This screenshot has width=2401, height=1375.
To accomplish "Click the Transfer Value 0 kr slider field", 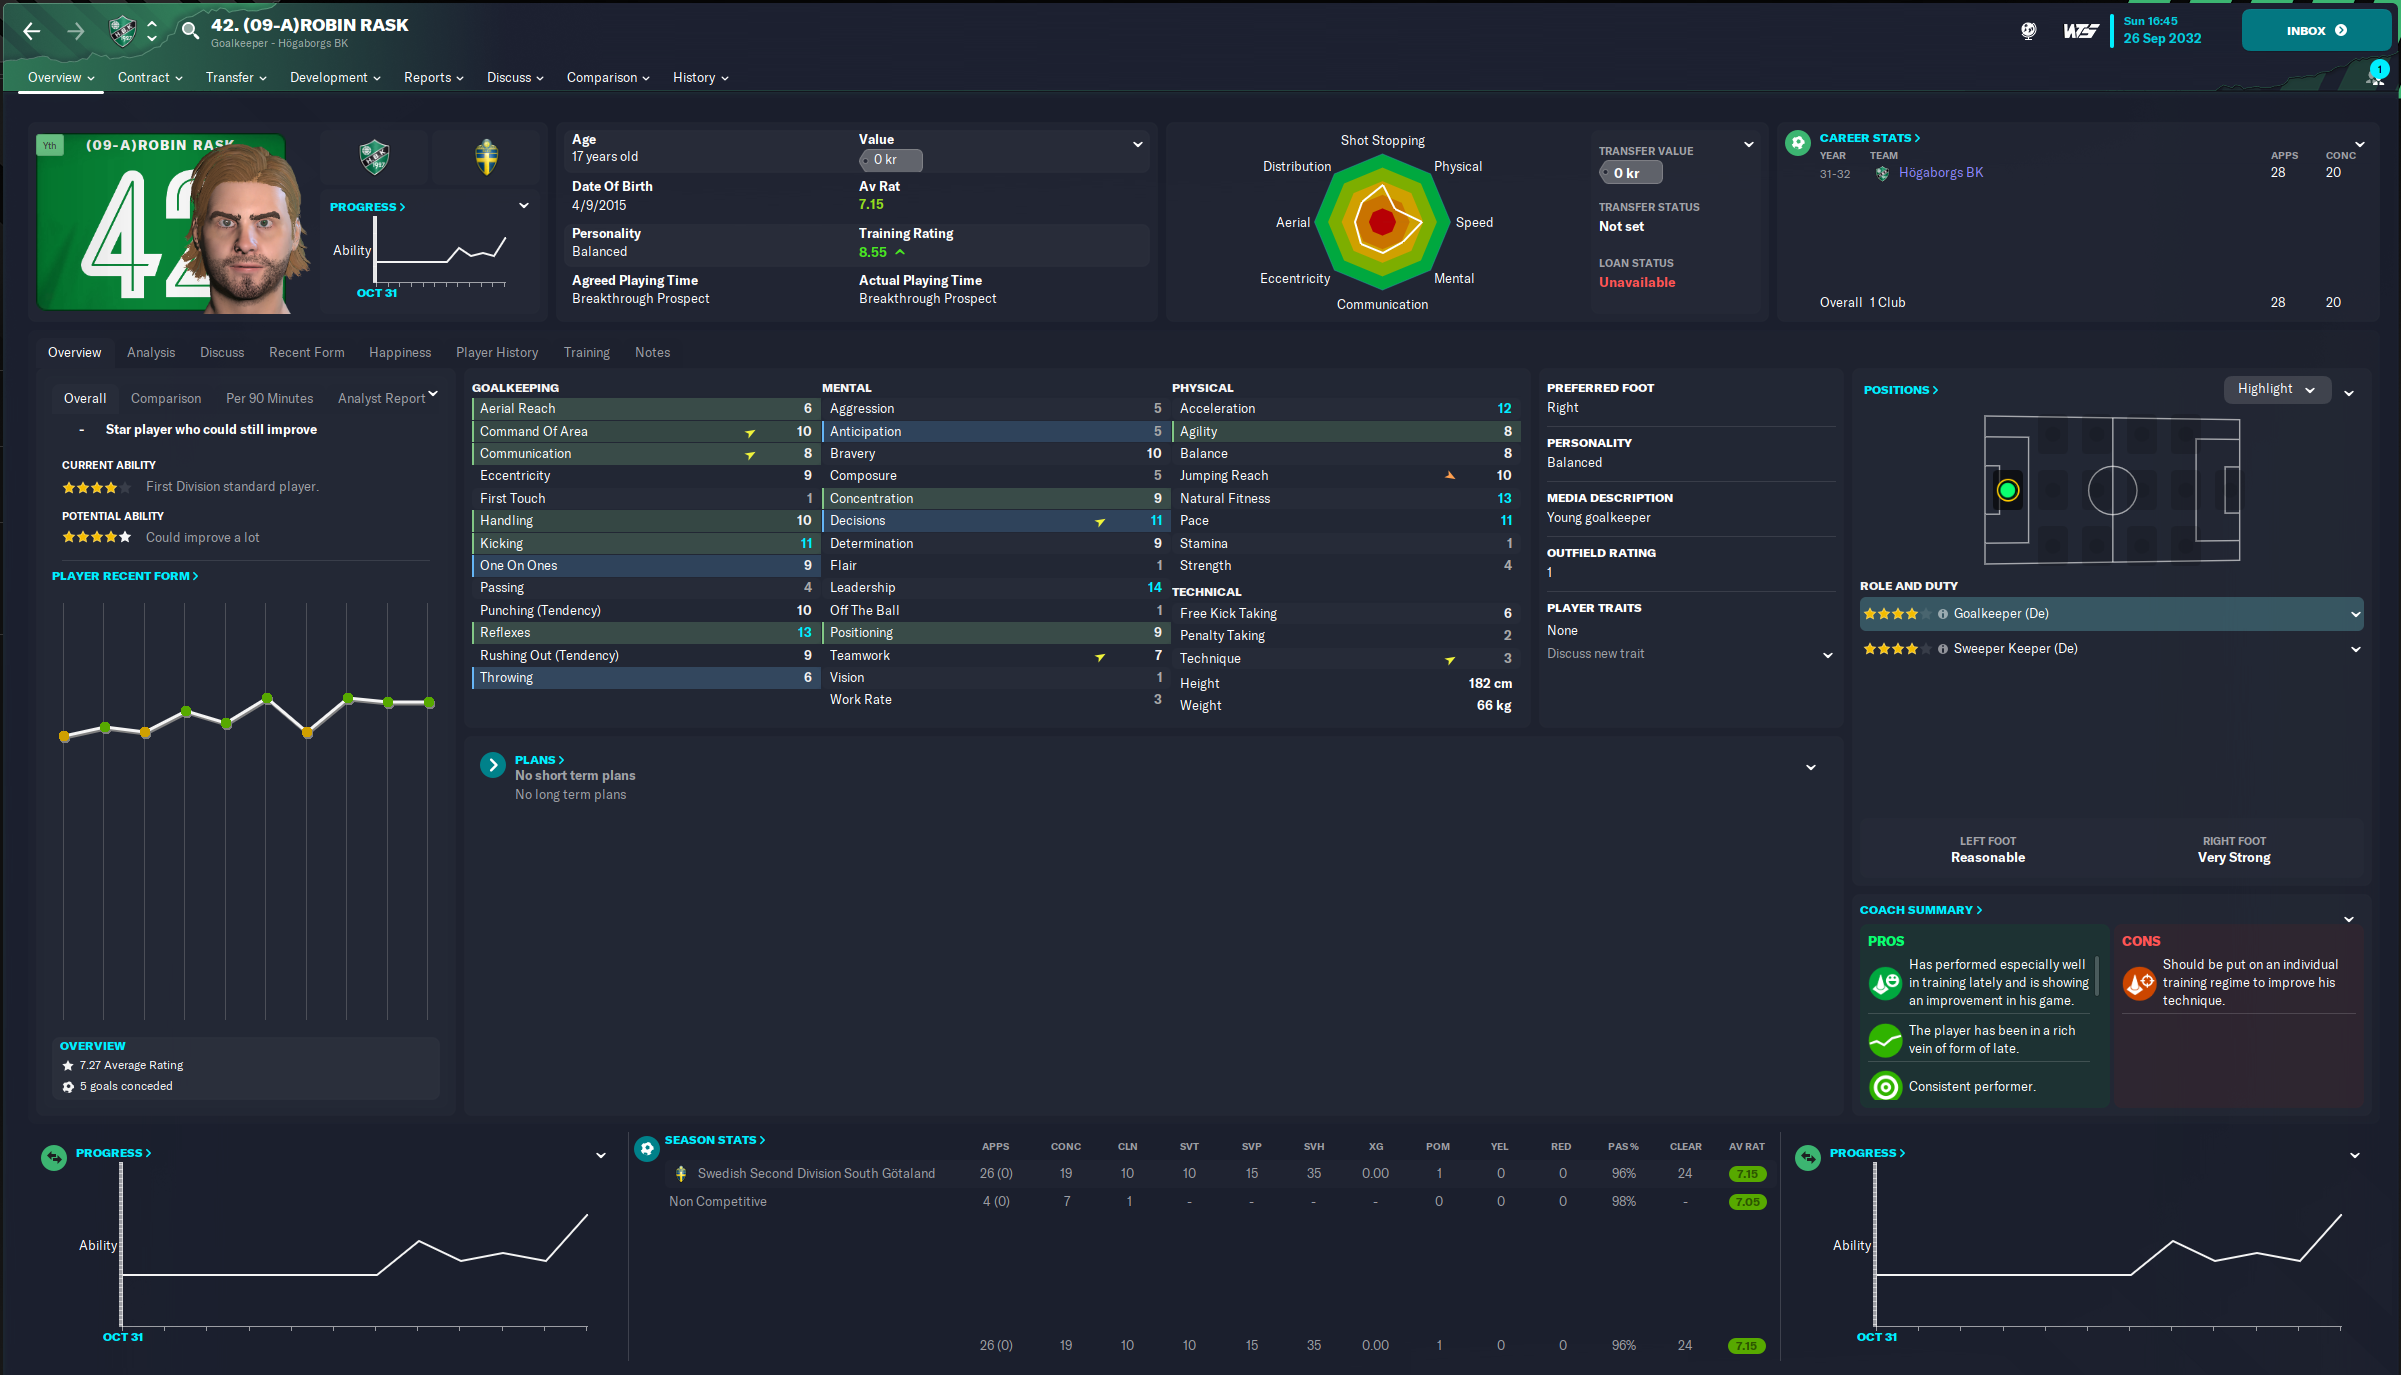I will [1630, 172].
